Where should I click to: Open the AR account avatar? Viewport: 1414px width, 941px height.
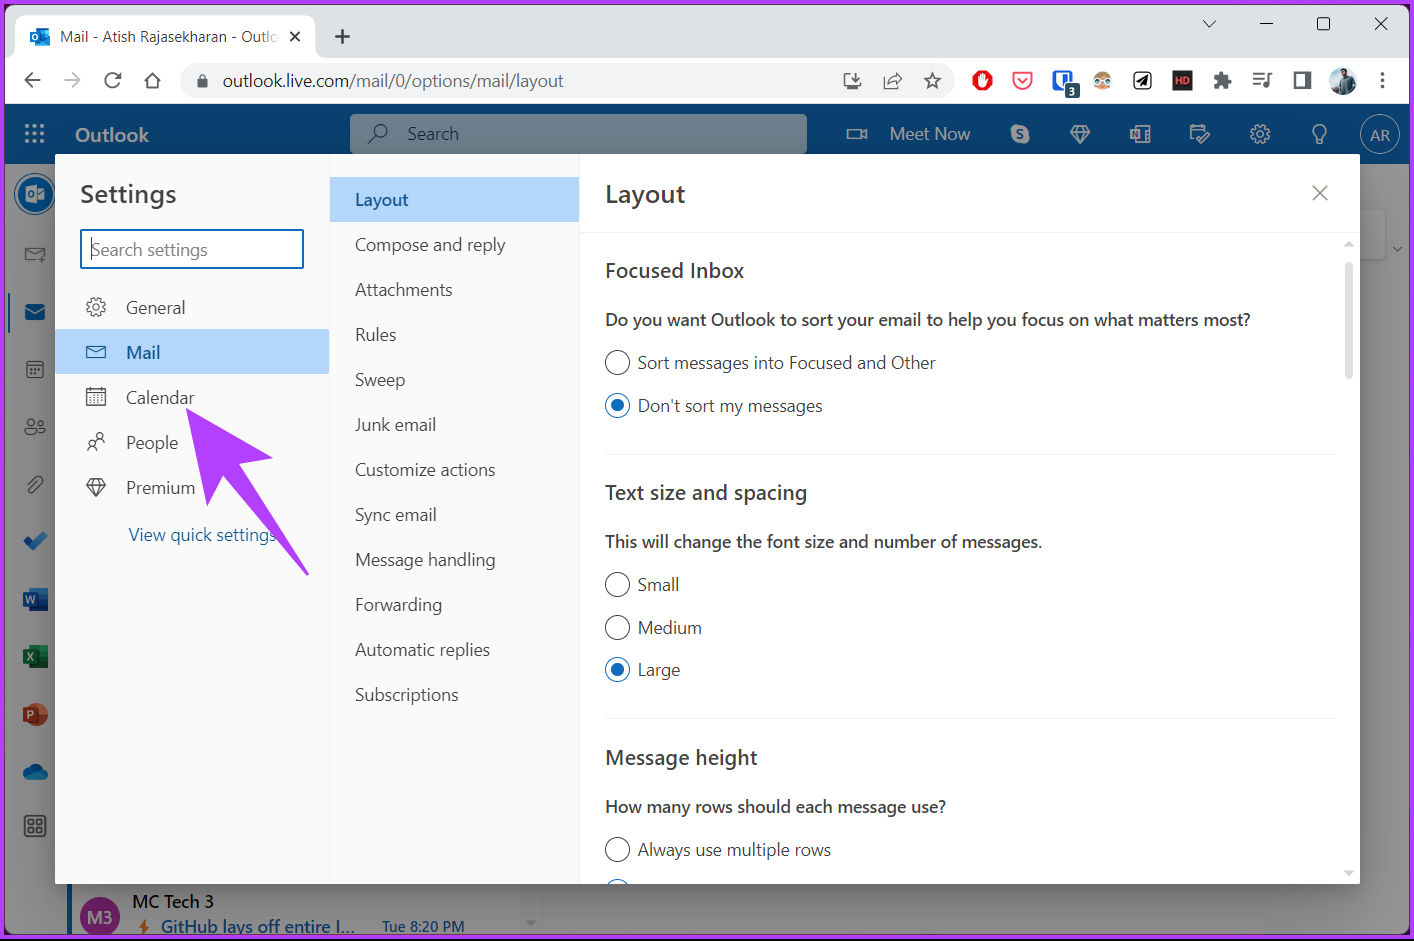pyautogui.click(x=1380, y=135)
